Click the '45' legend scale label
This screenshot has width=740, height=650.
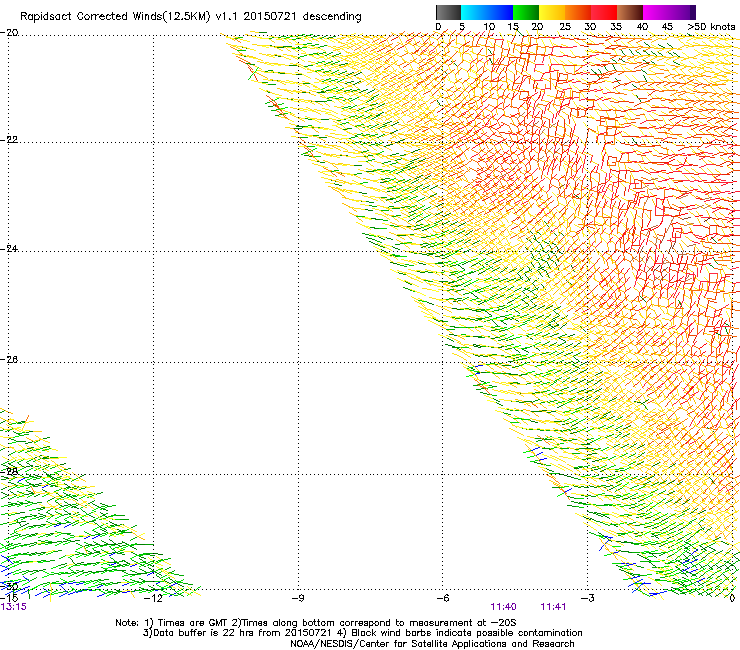tap(667, 27)
